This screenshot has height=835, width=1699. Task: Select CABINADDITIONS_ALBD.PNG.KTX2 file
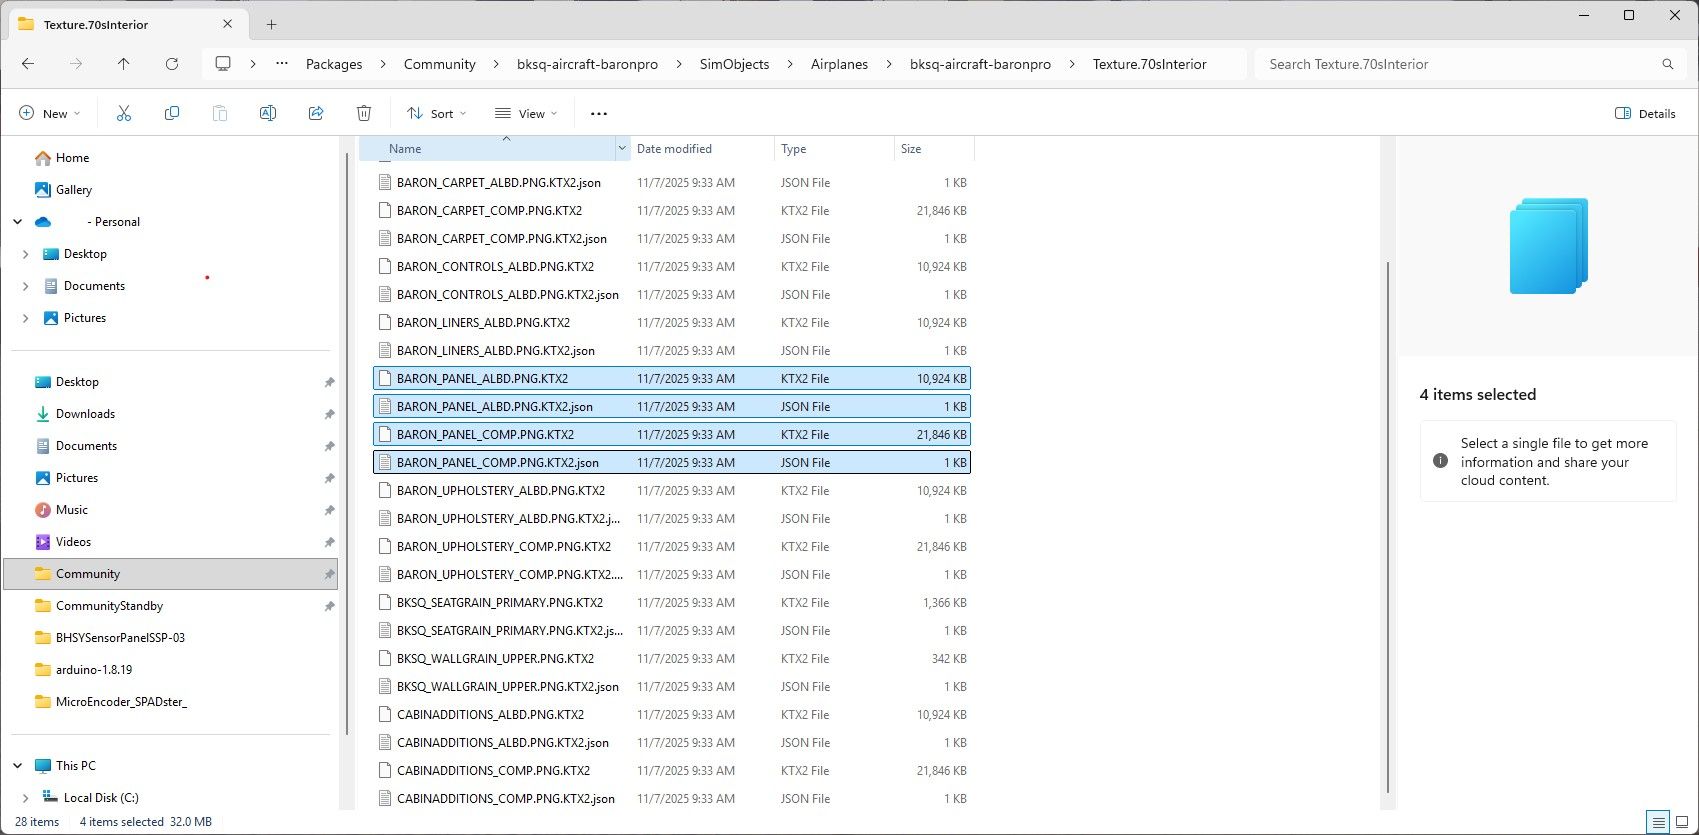point(671,715)
